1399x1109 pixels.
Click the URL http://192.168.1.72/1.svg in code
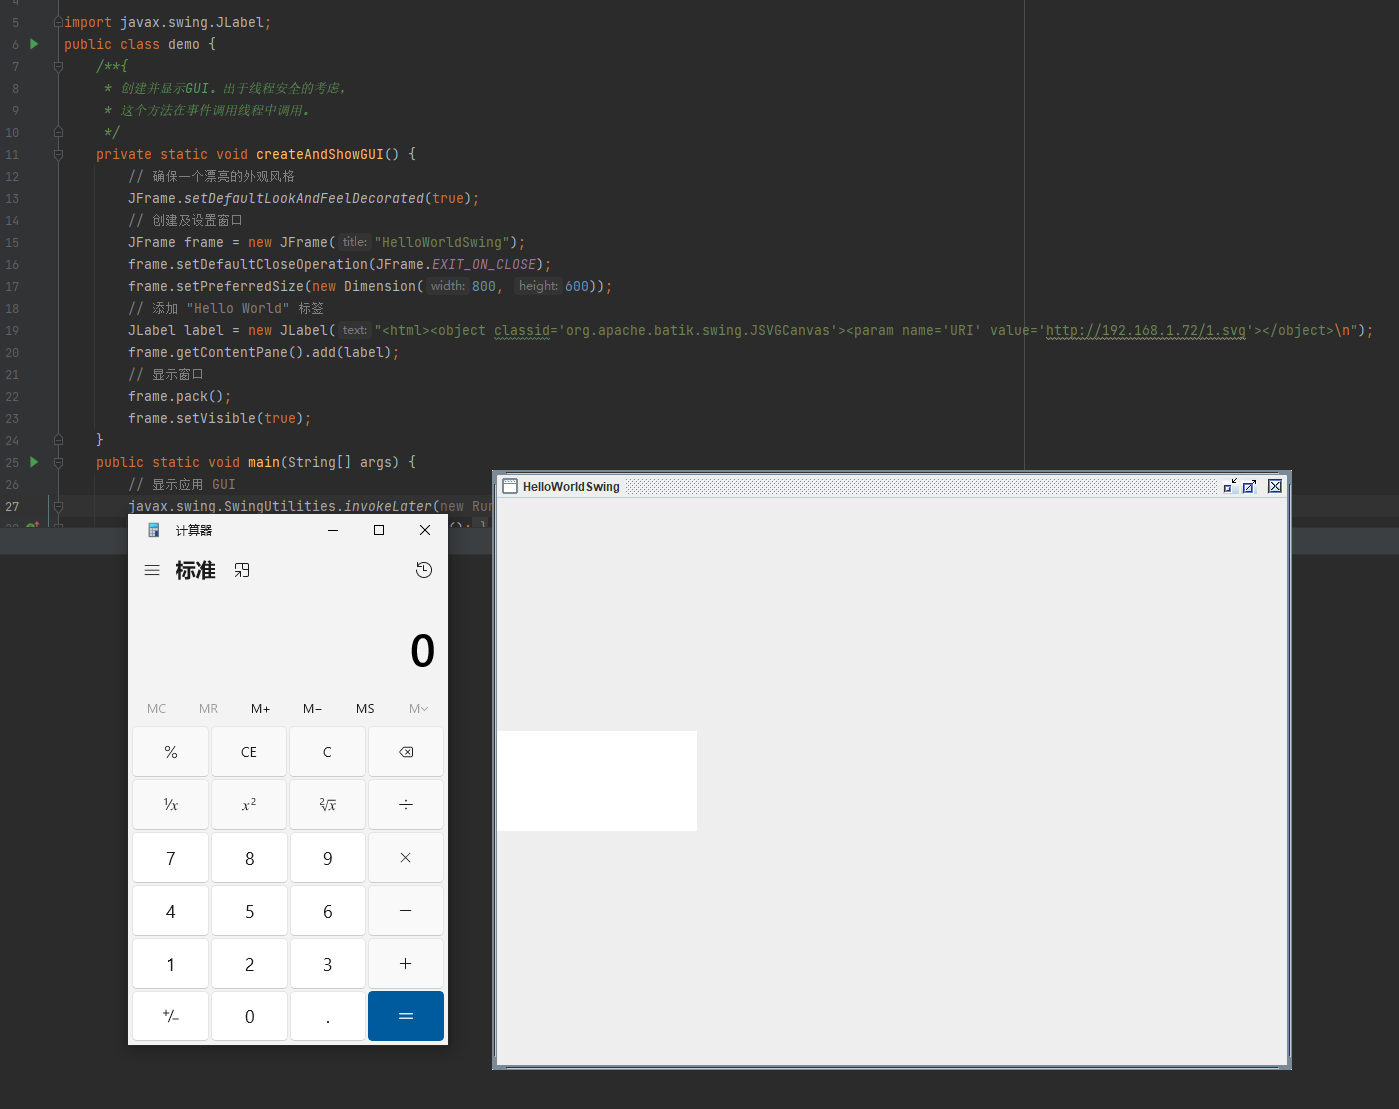coord(1146,330)
